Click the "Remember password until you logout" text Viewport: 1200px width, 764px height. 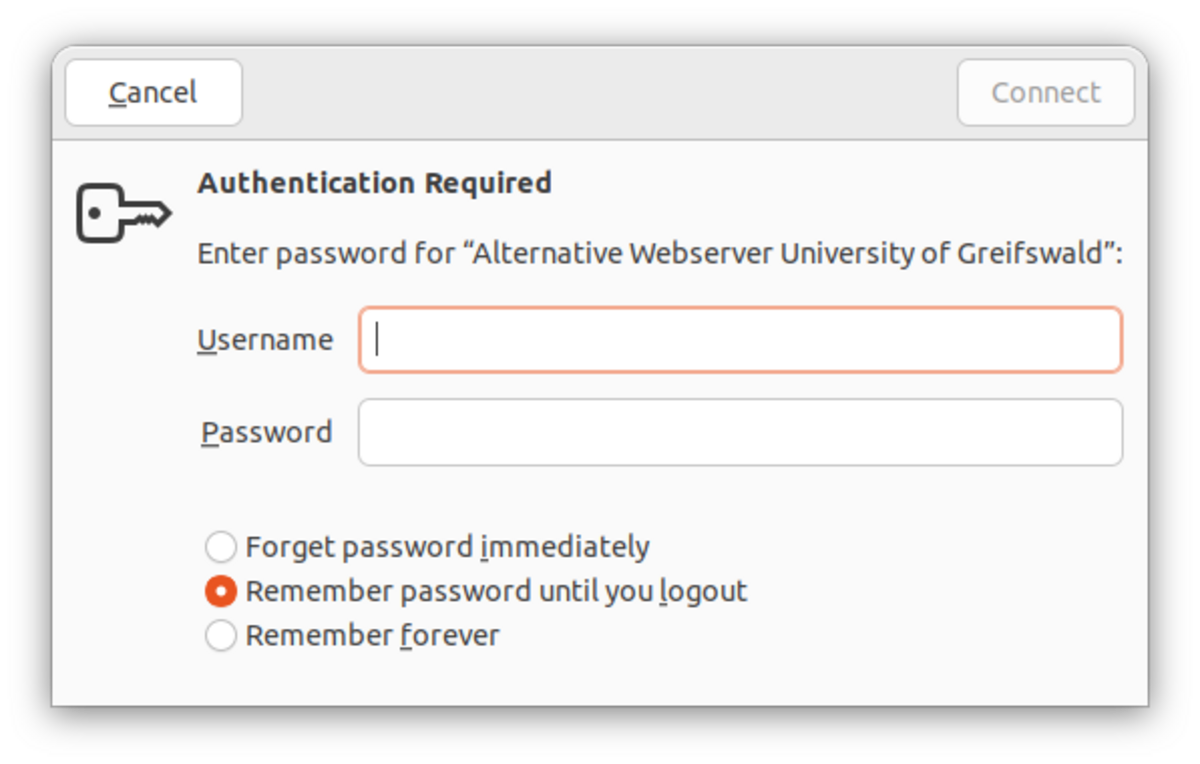click(x=496, y=591)
